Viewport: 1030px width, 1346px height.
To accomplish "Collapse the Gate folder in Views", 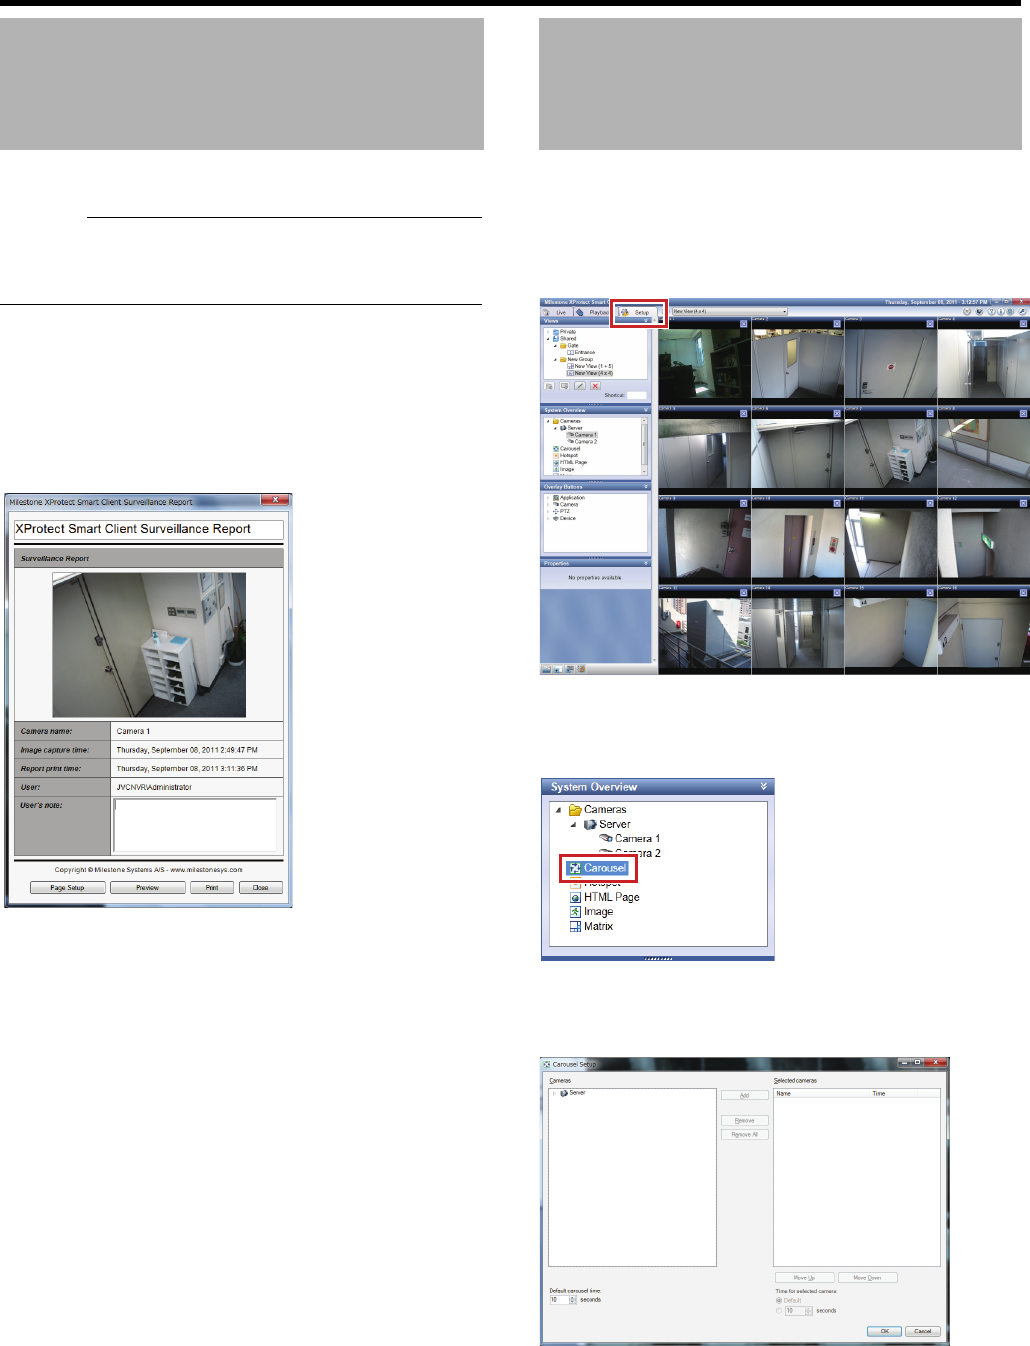I will tap(555, 346).
